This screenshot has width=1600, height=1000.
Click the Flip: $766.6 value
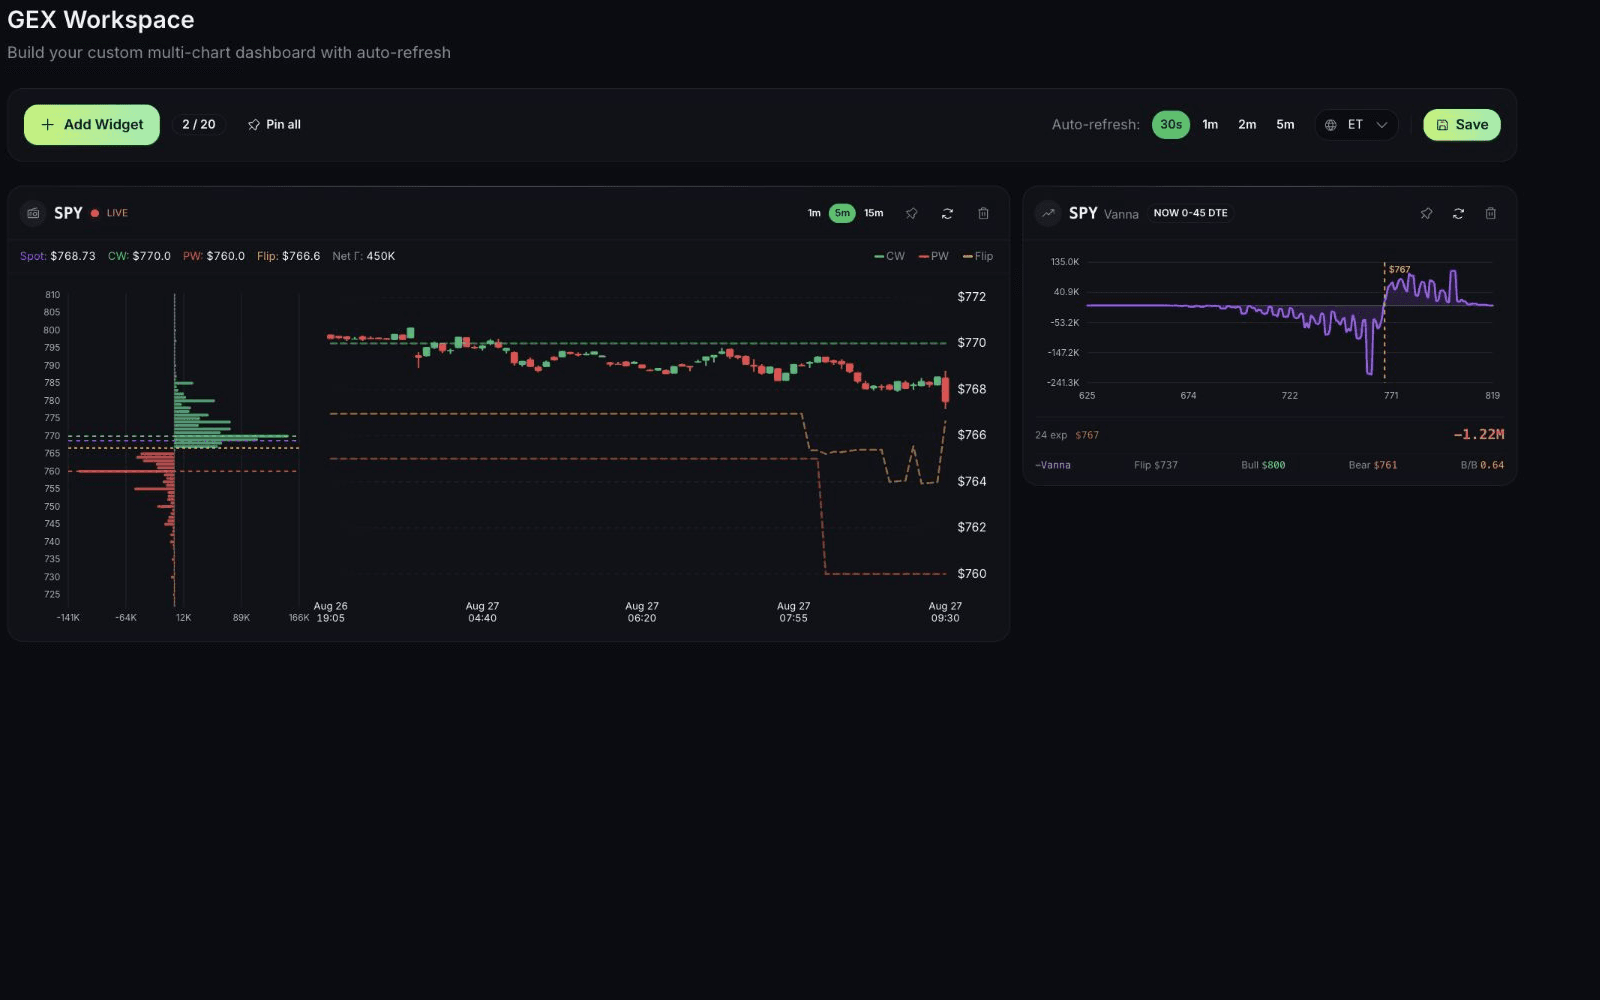tap(288, 256)
